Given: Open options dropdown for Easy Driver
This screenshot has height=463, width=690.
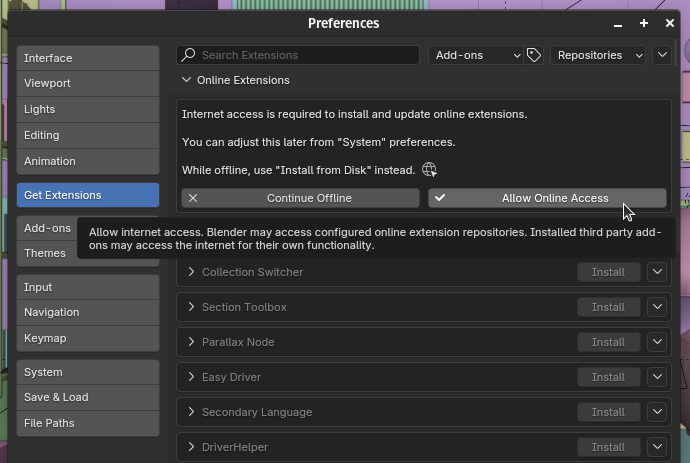Looking at the screenshot, I should coord(657,377).
